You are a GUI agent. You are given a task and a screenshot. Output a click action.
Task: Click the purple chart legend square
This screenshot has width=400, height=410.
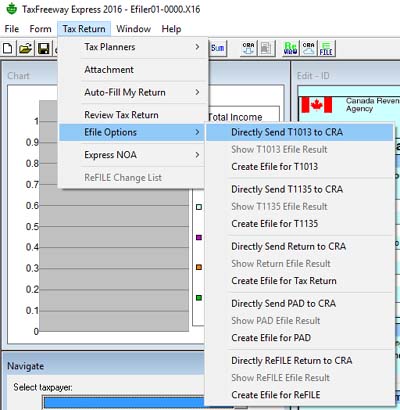[199, 237]
